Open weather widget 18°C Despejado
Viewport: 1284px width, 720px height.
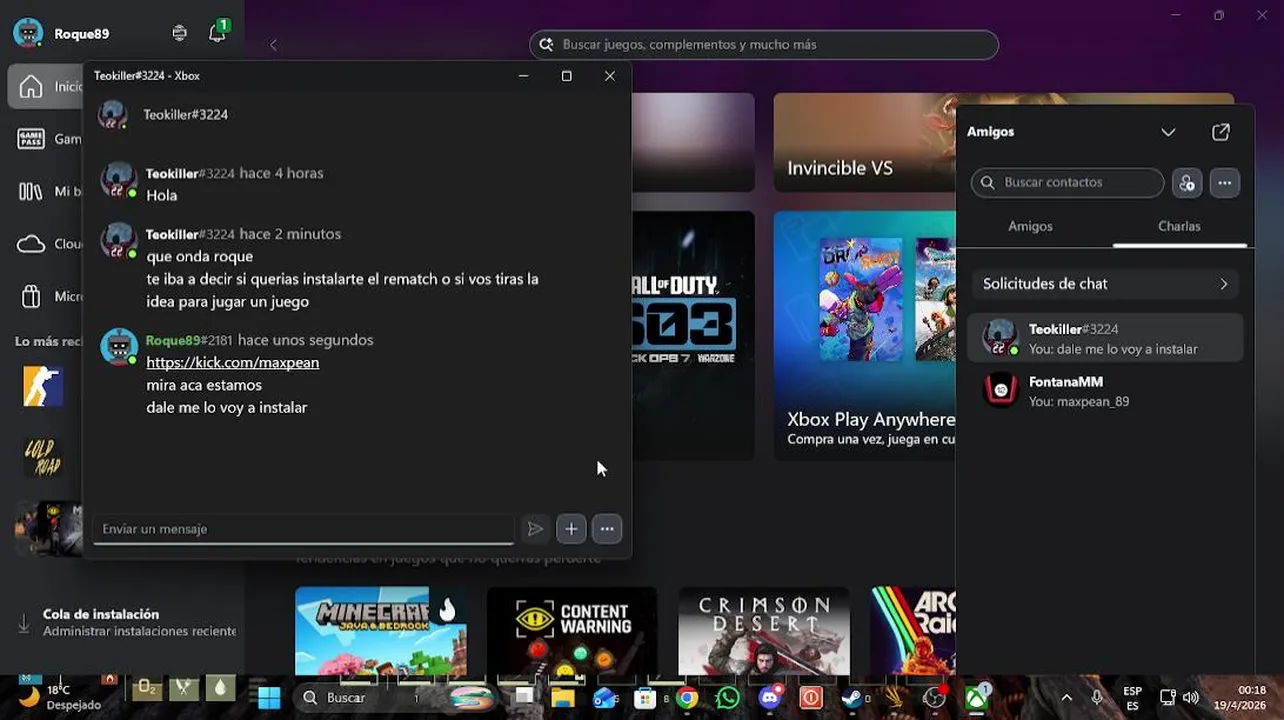61,697
